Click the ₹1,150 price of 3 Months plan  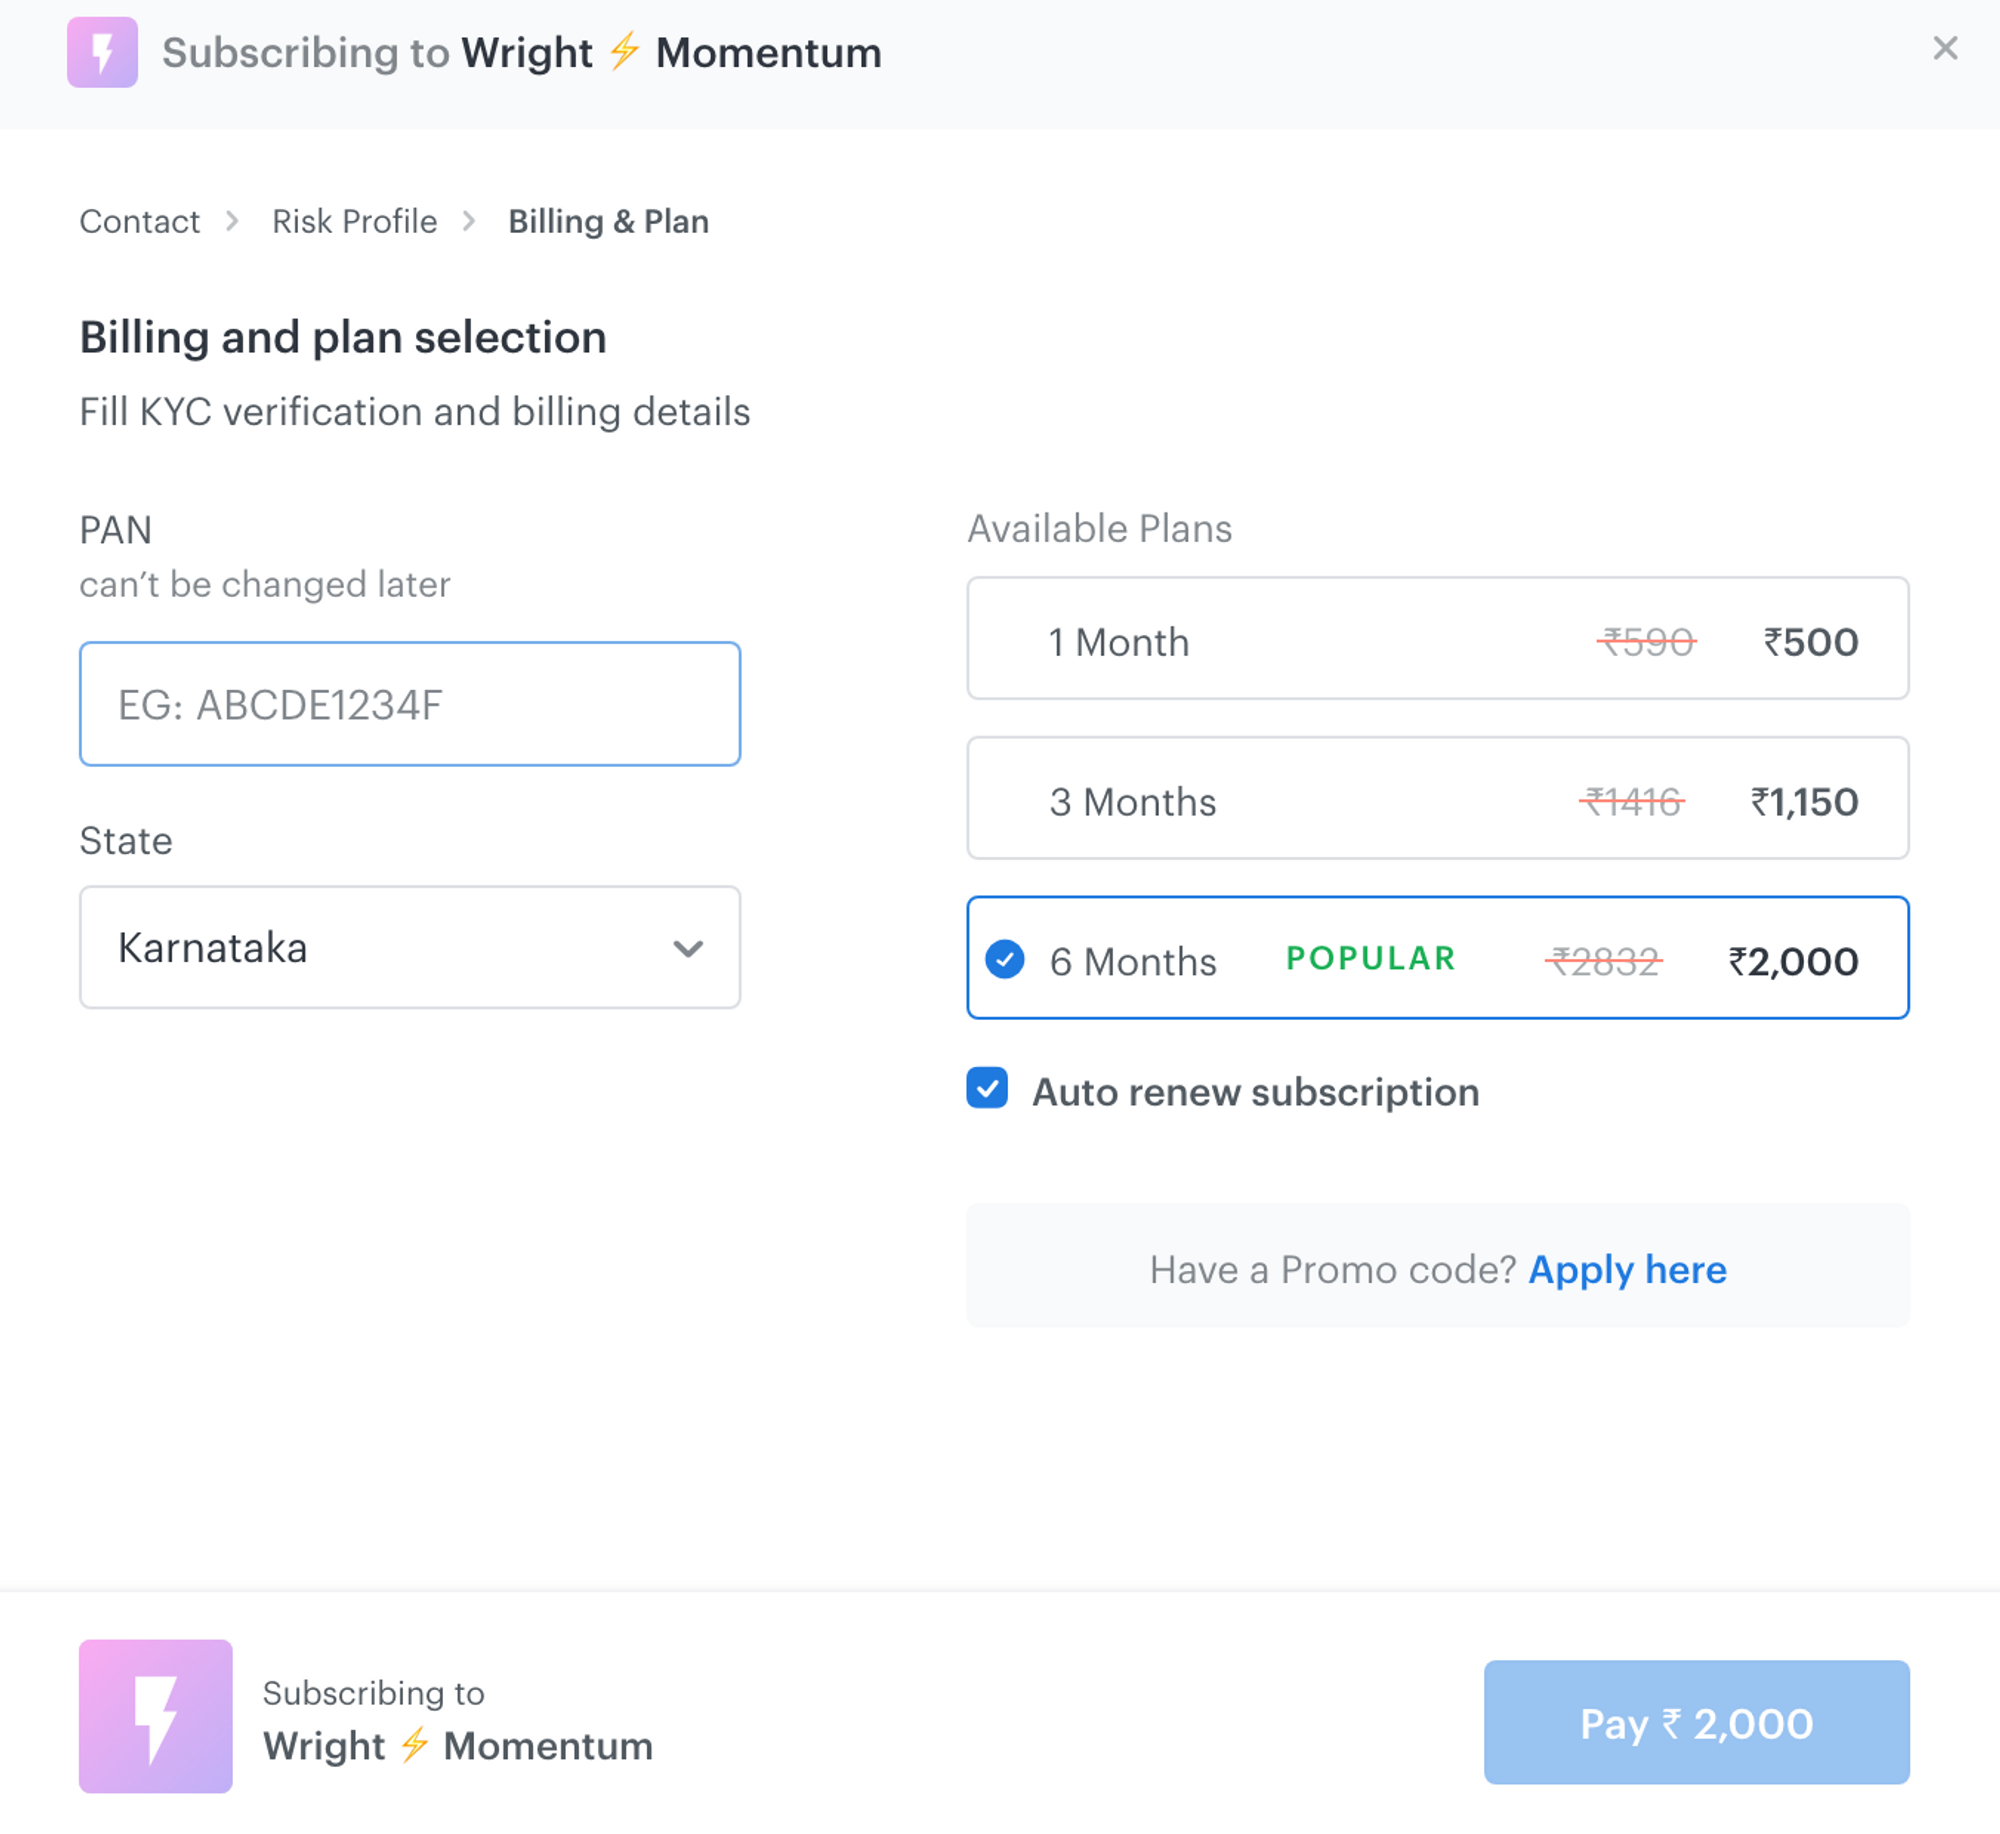1804,802
